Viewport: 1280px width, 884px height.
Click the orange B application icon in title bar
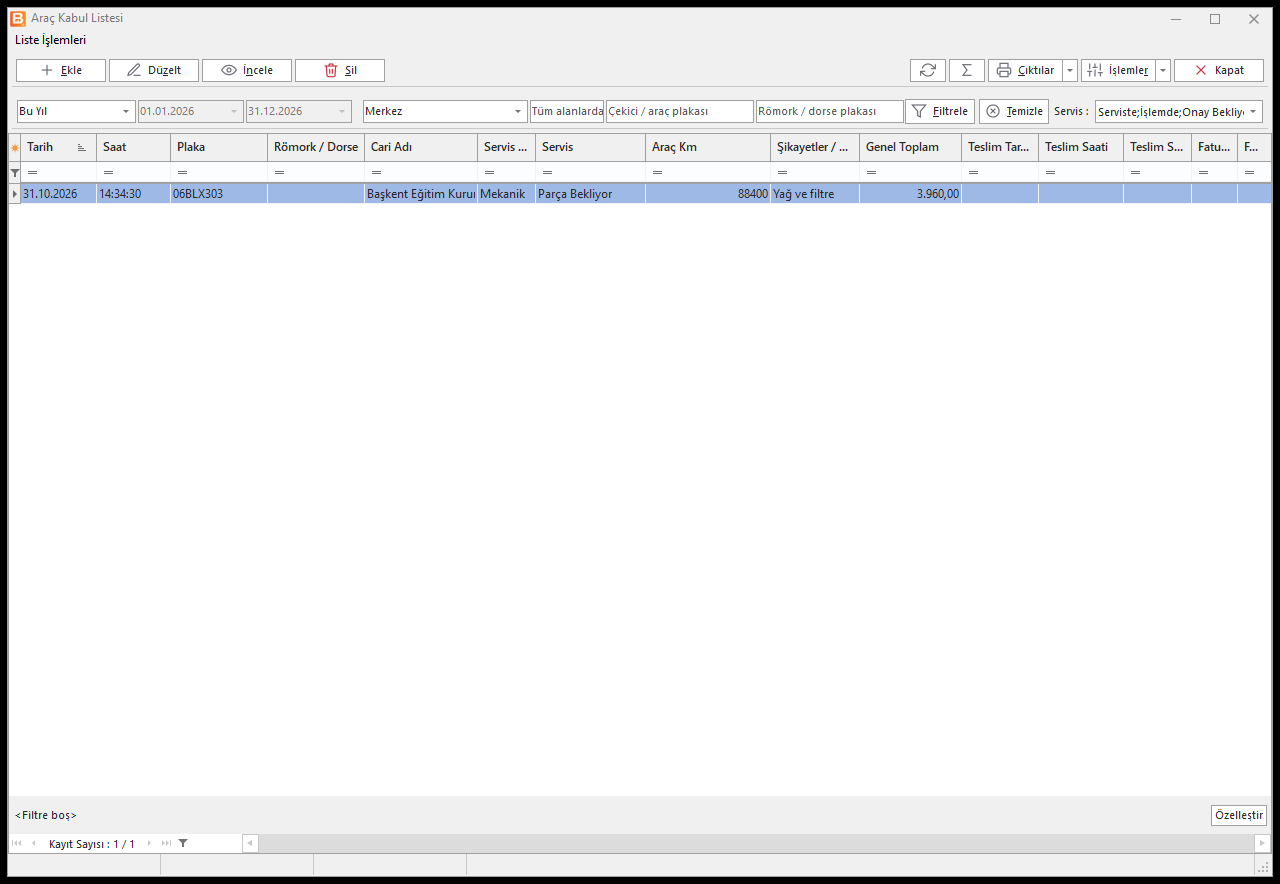18,18
